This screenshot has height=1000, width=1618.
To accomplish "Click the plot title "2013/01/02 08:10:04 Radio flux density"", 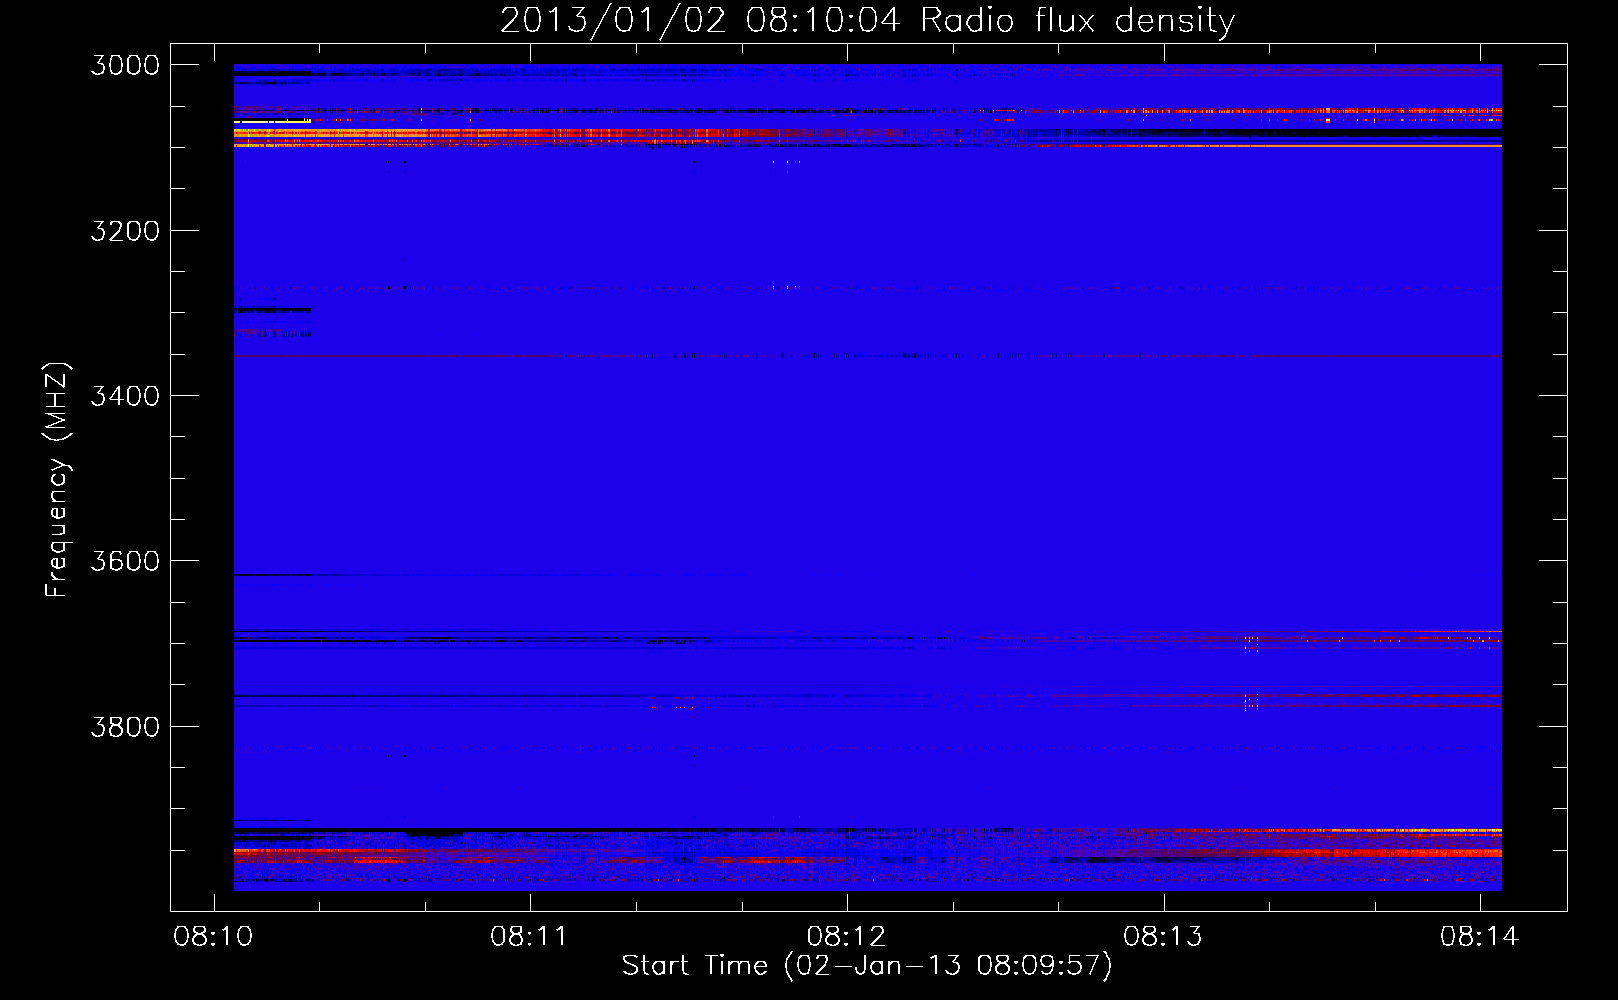I will (868, 21).
